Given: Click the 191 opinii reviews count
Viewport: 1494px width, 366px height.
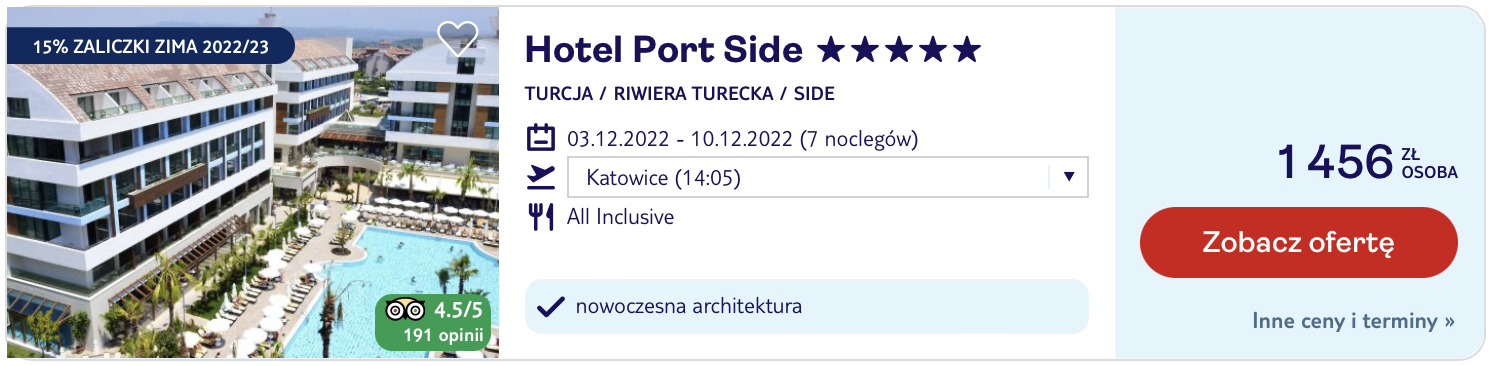Looking at the screenshot, I should [x=444, y=334].
